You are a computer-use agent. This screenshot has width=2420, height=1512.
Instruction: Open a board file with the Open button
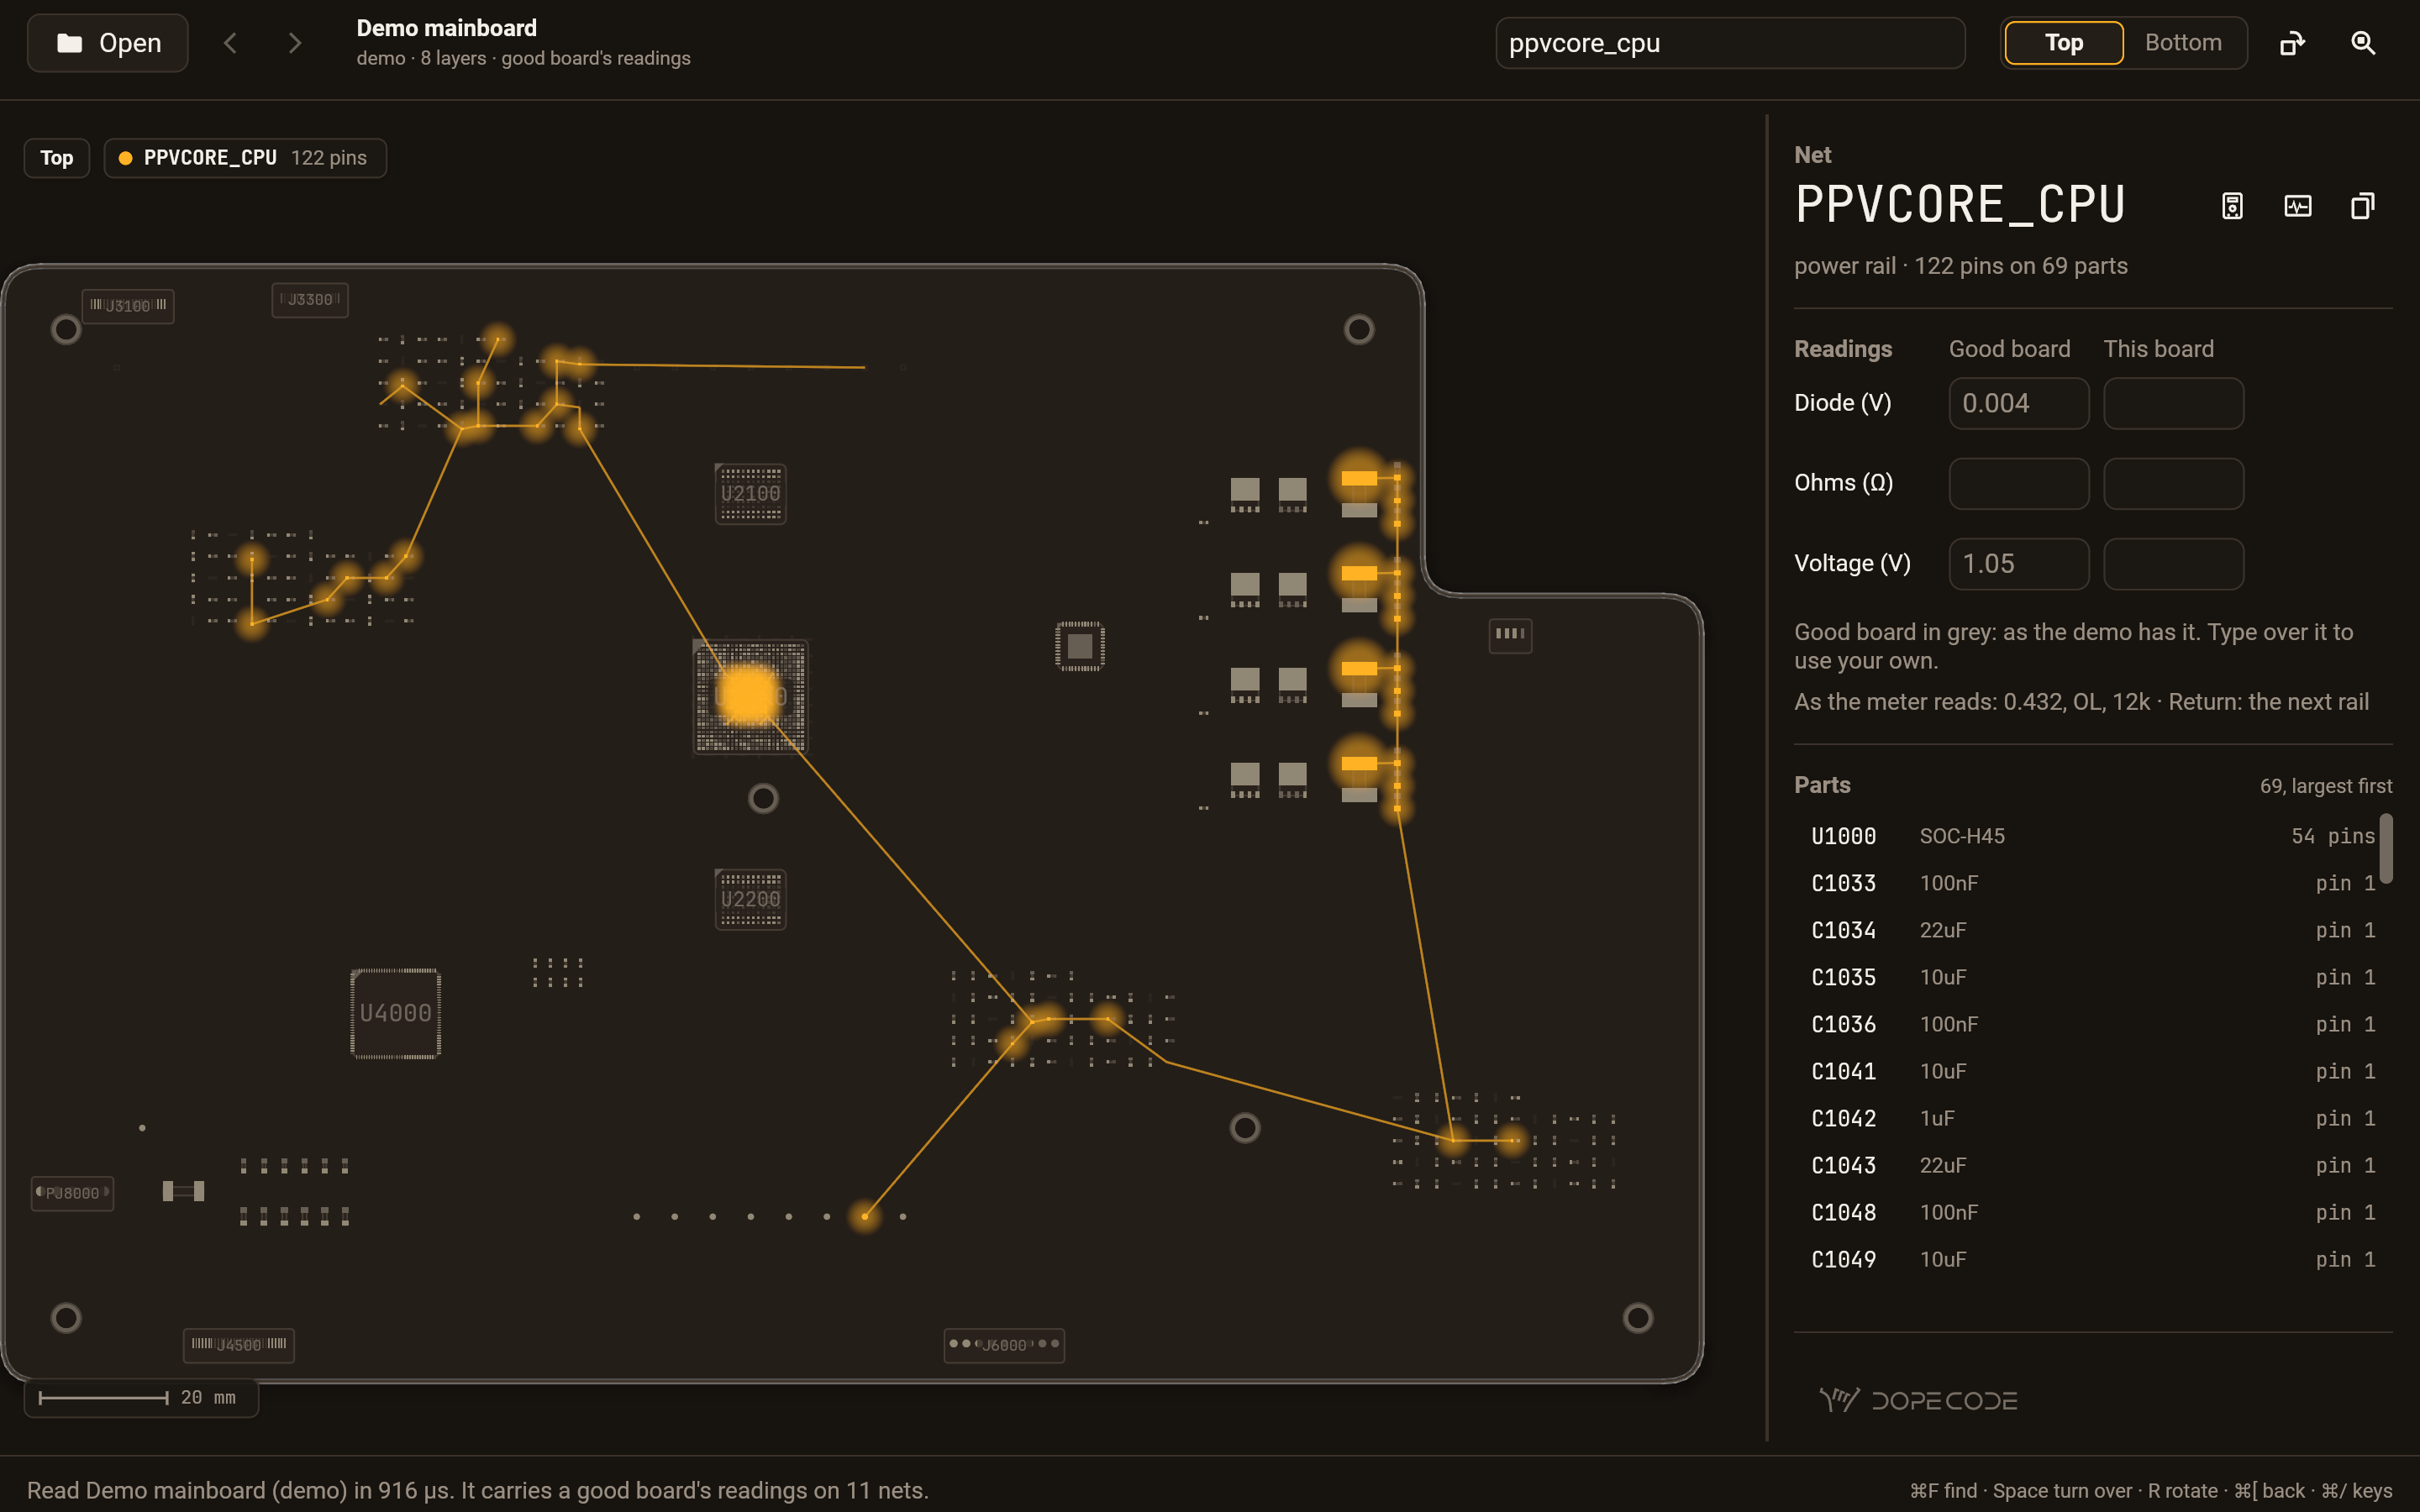108,43
